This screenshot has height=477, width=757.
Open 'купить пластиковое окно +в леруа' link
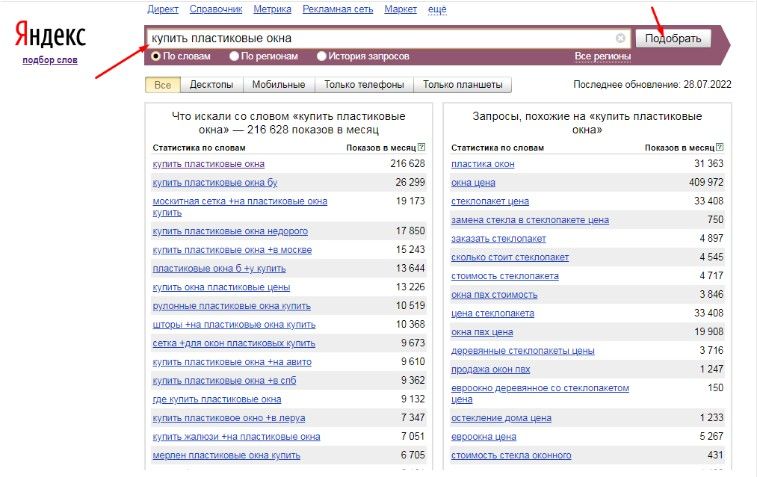click(229, 418)
